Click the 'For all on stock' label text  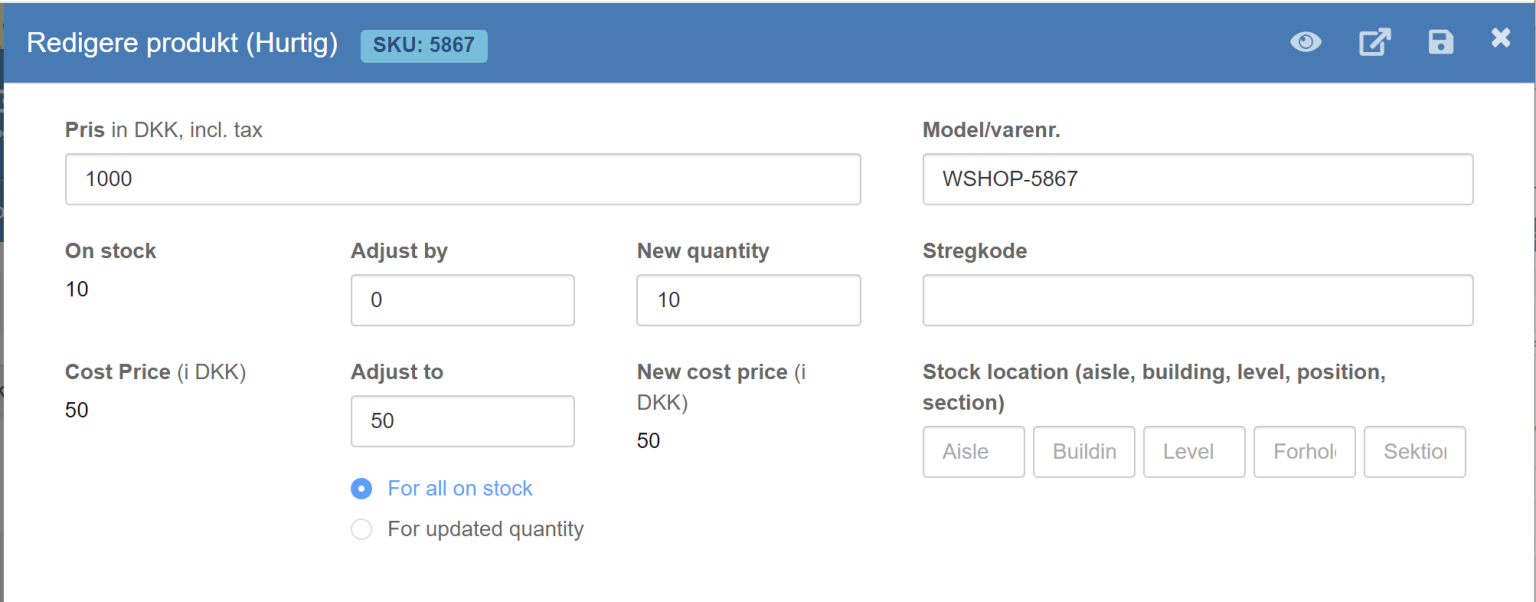460,489
